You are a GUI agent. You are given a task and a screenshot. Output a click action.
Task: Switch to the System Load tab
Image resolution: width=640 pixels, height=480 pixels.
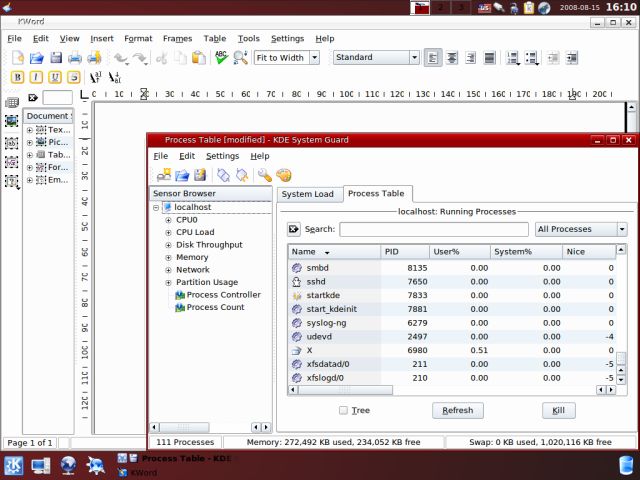click(307, 194)
